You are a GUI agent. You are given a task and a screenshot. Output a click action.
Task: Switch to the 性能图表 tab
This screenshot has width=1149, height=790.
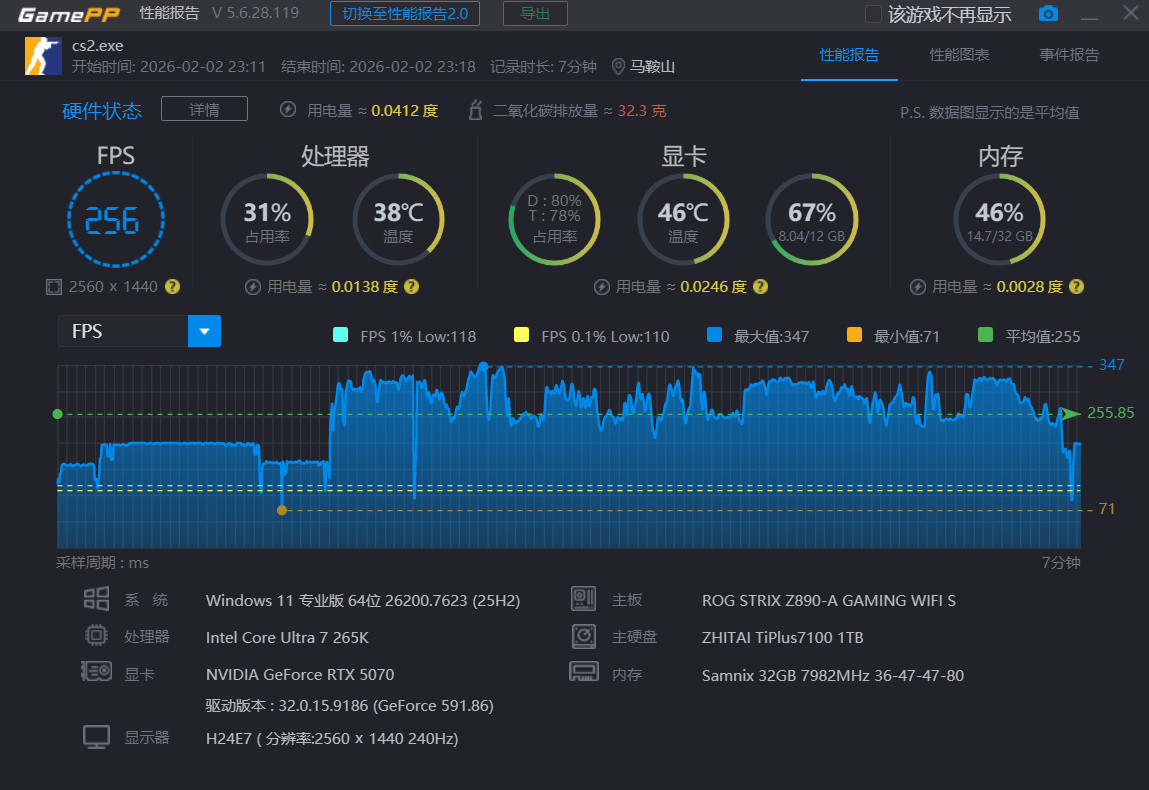pyautogui.click(x=959, y=55)
